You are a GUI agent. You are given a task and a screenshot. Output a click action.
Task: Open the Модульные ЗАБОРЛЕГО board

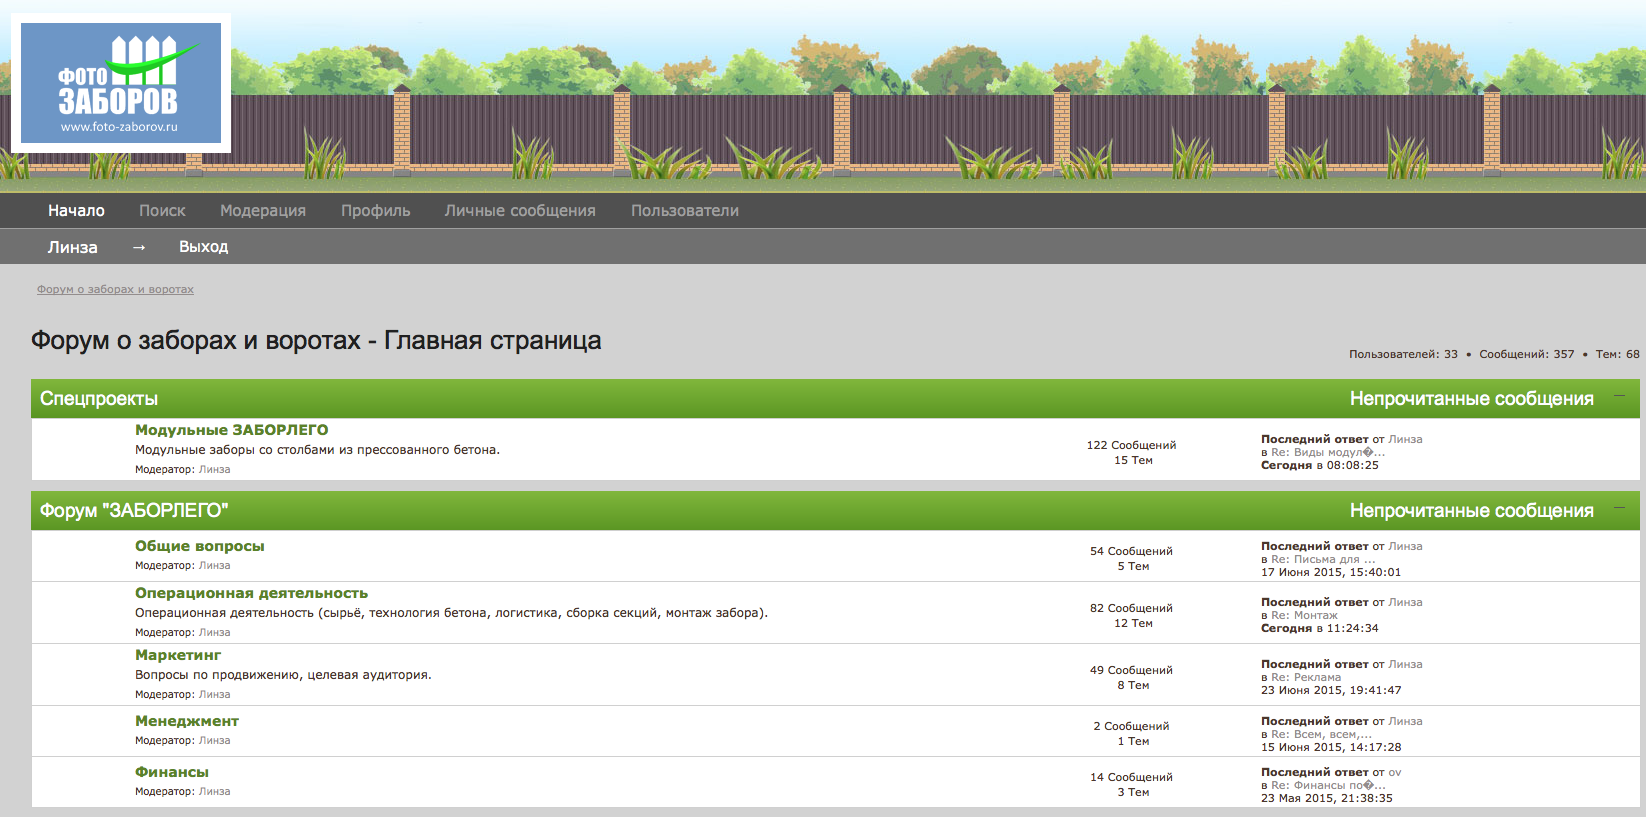pos(231,430)
